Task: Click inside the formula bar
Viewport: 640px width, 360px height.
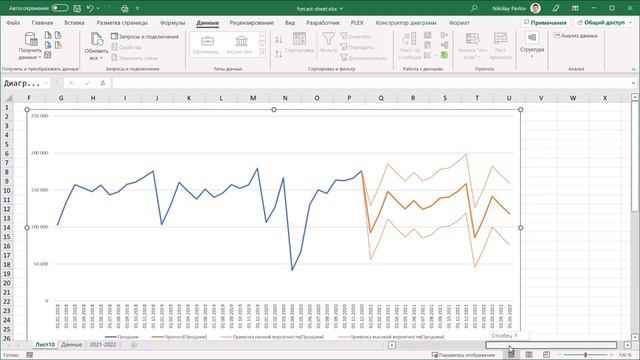Action: (371, 83)
